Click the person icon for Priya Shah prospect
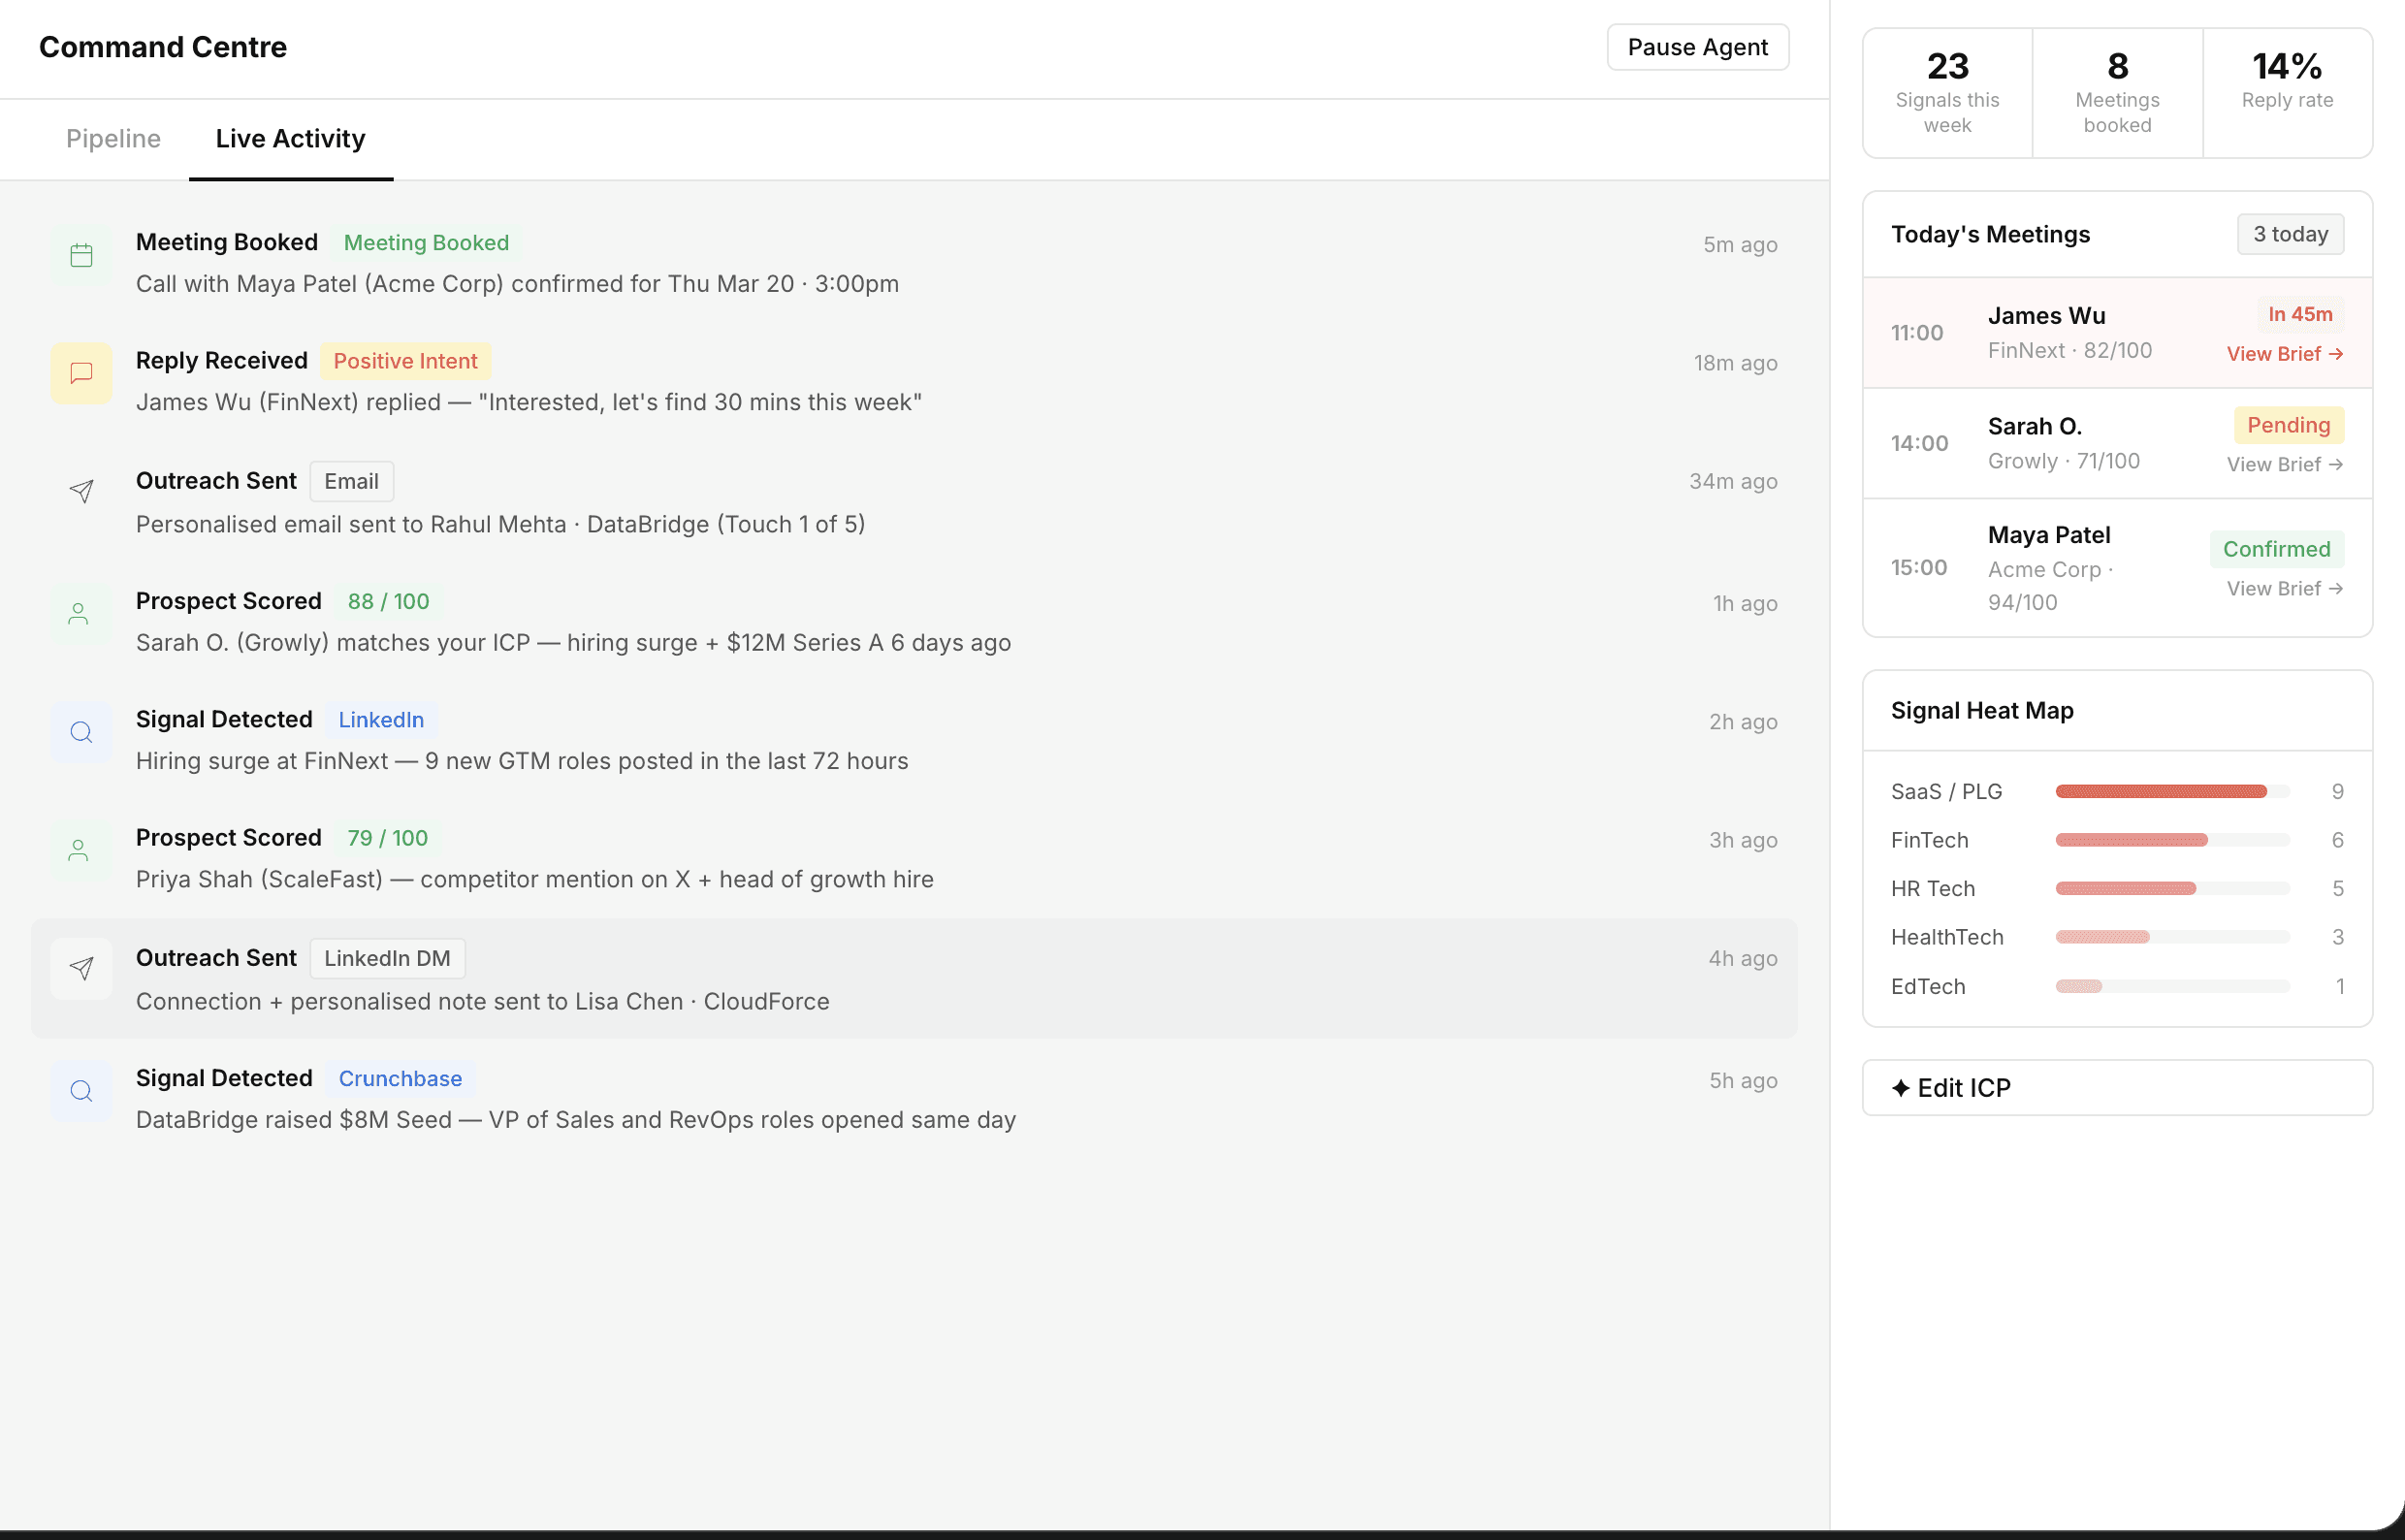This screenshot has width=2405, height=1540. 79,850
